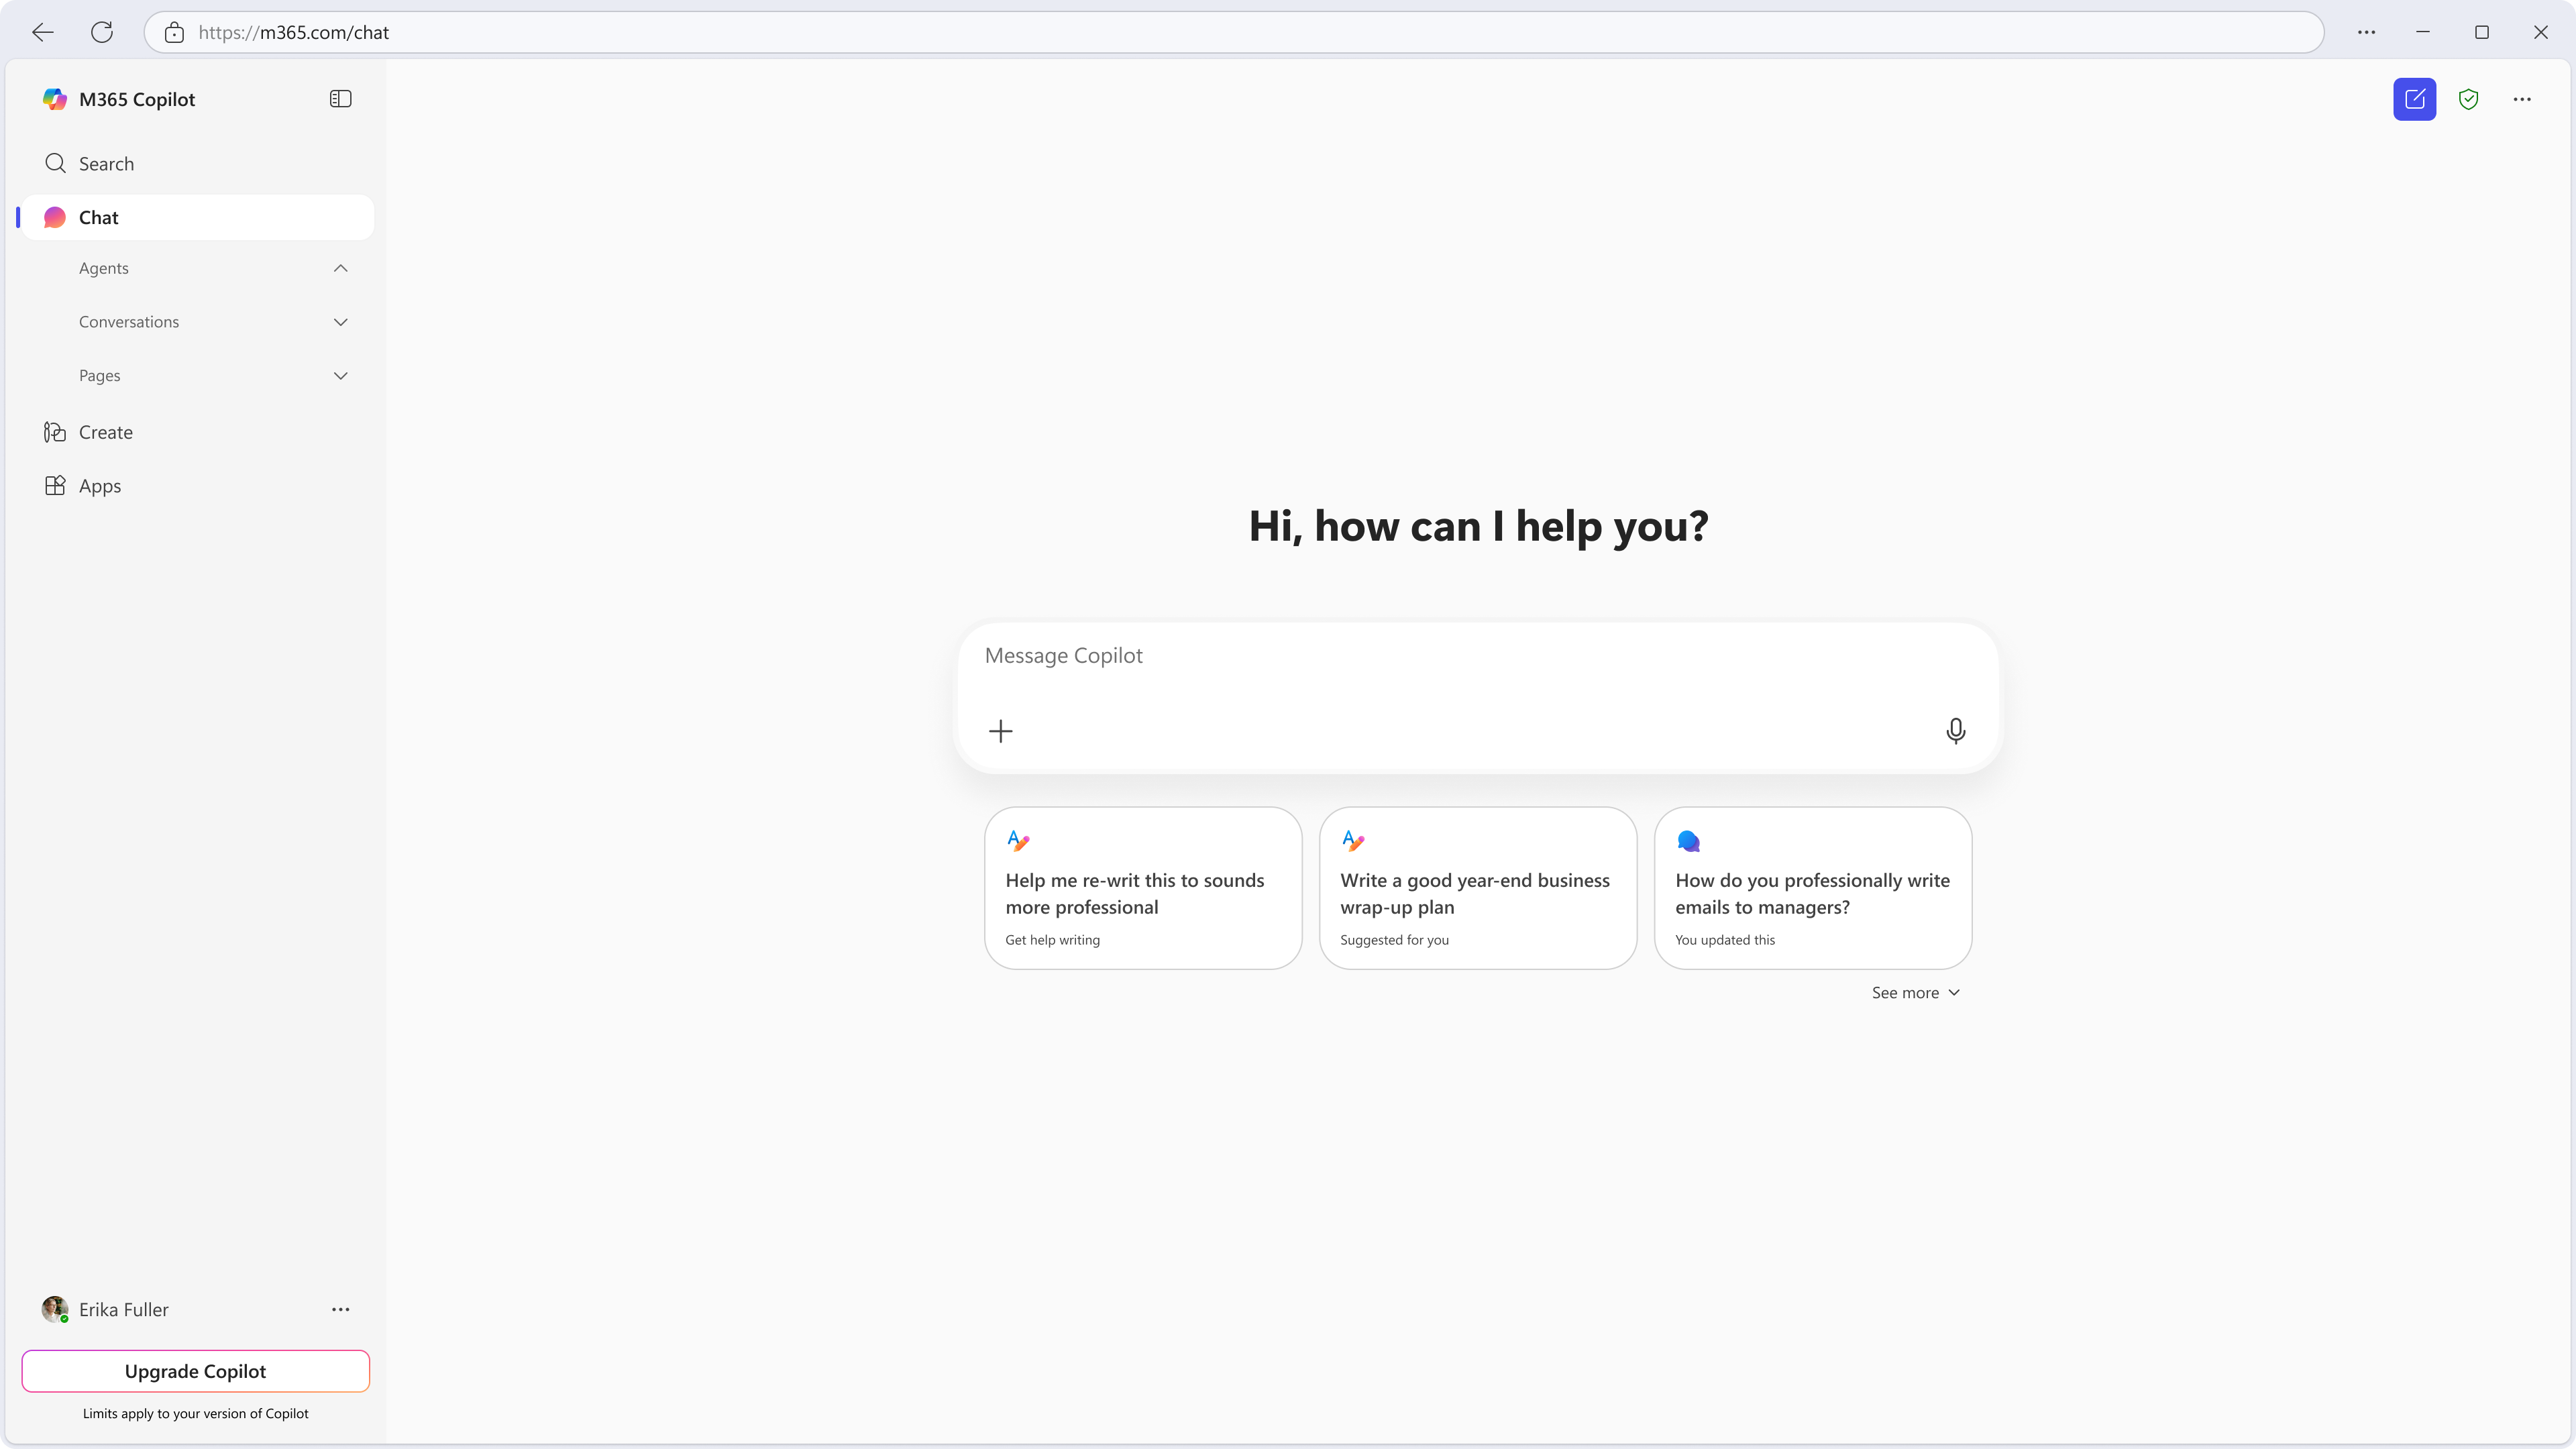Click Suggested for you caption
Image resolution: width=2576 pixels, height=1449 pixels.
(x=1394, y=940)
